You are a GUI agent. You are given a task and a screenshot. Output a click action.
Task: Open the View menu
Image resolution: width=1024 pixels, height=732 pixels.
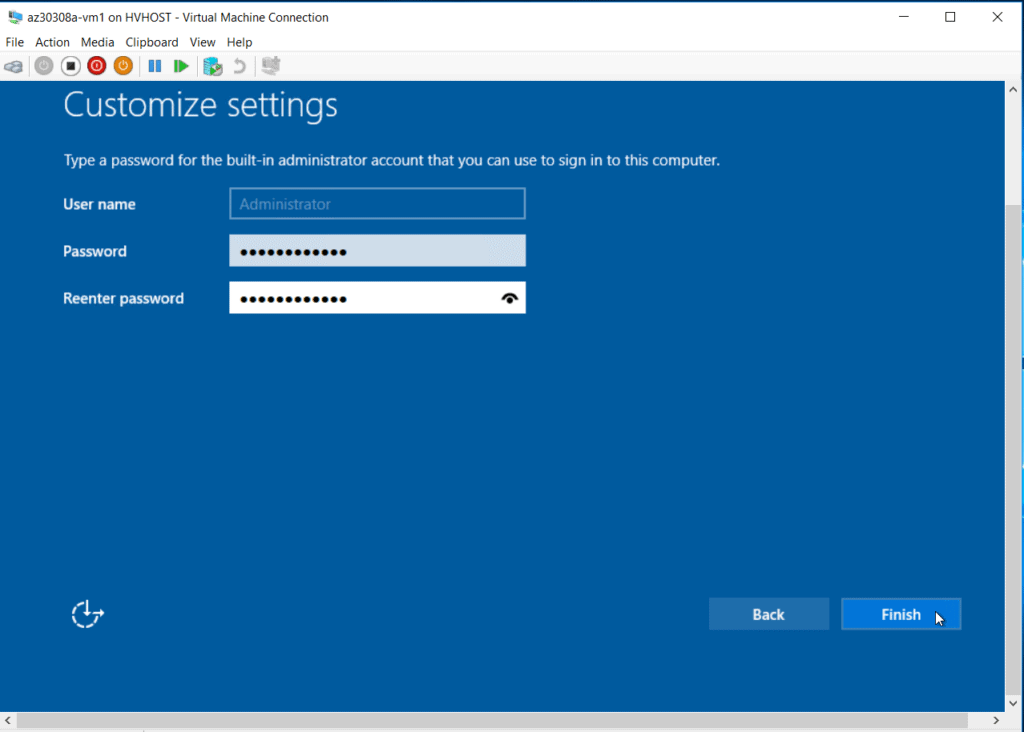point(203,42)
